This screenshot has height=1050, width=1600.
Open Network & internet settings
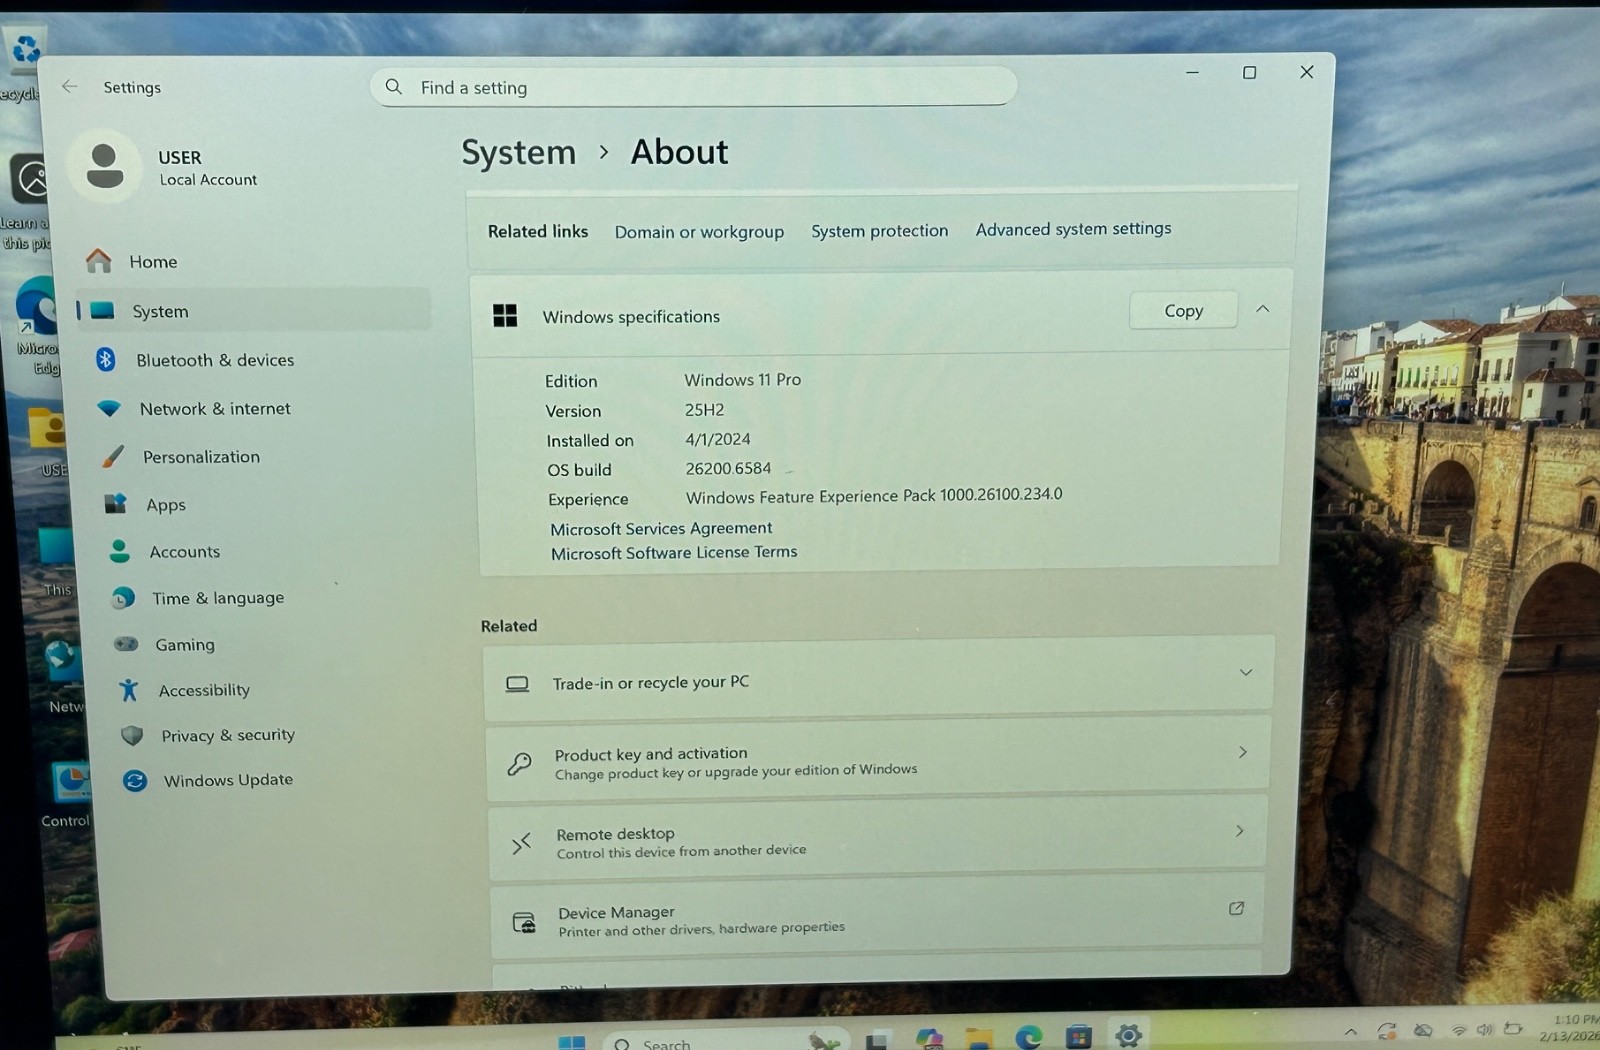(215, 408)
